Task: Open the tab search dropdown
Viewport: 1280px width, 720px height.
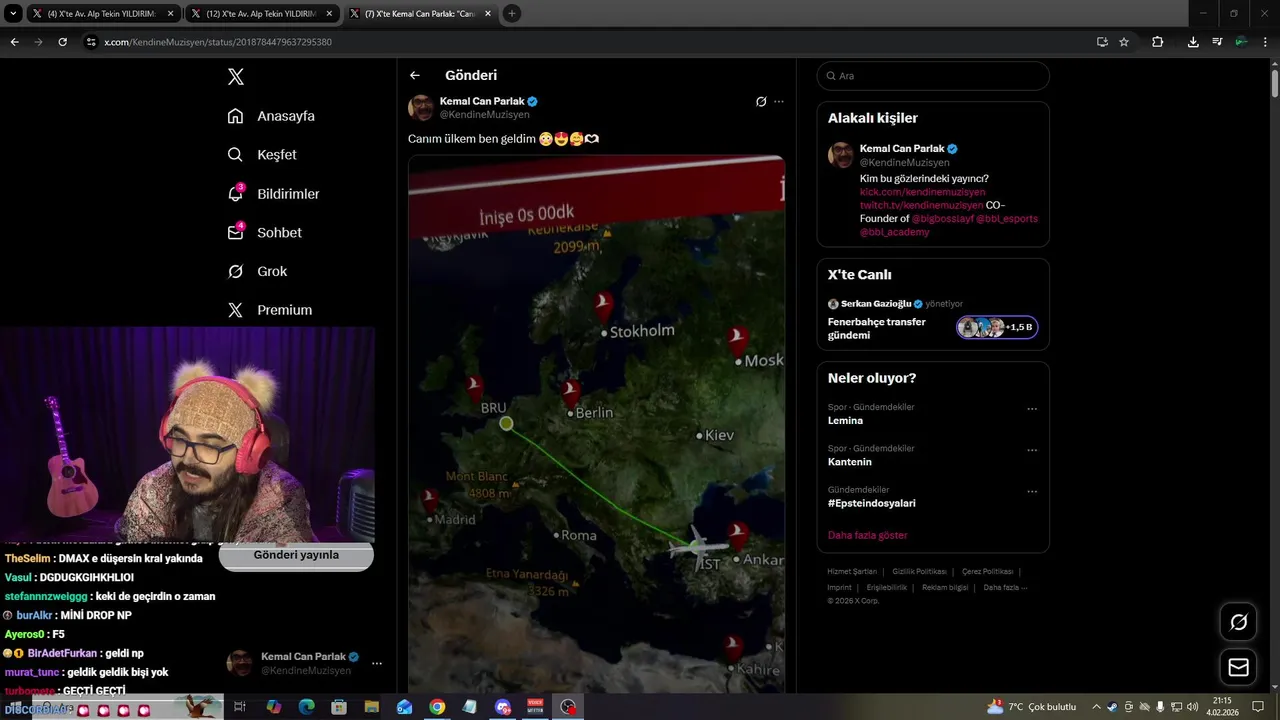Action: click(x=13, y=14)
